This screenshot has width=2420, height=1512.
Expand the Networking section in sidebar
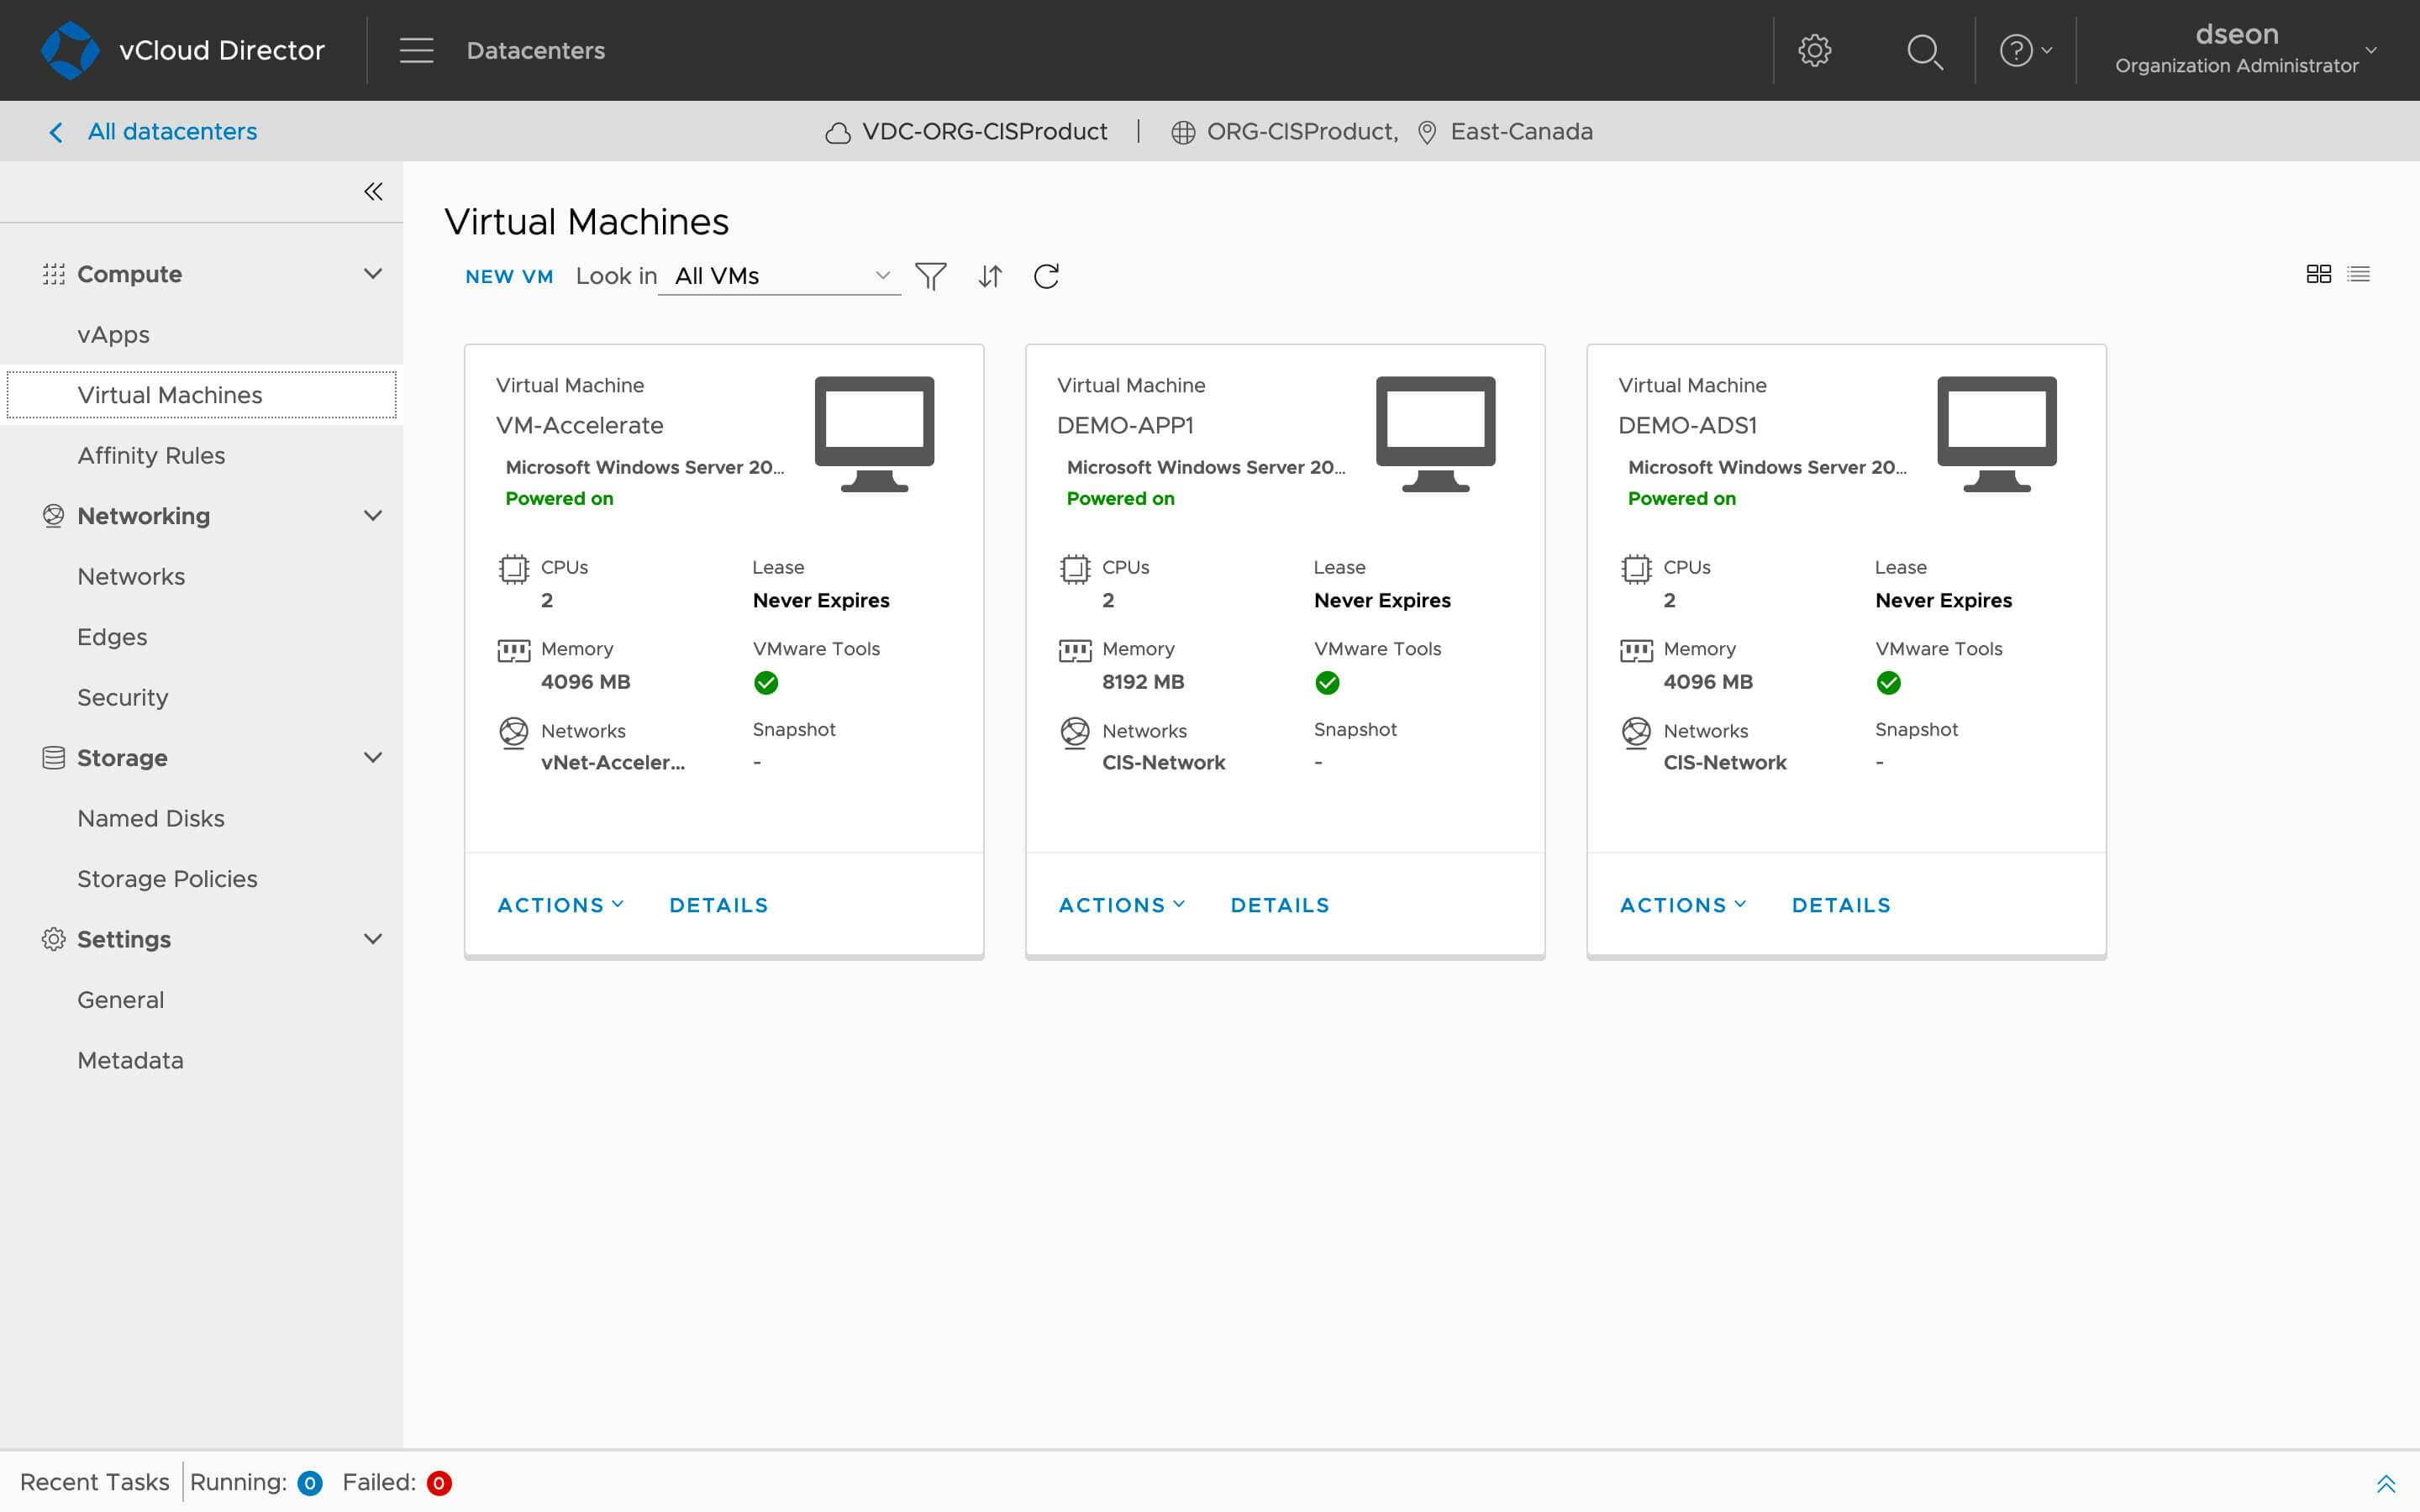tap(372, 516)
